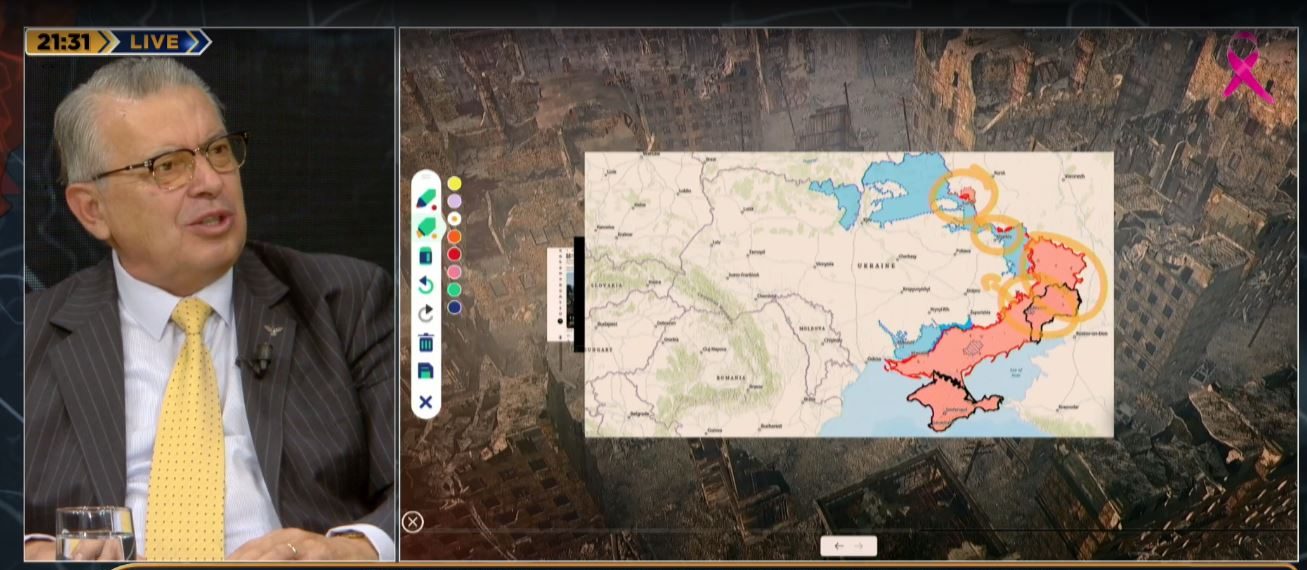The height and width of the screenshot is (570, 1307).
Task: Pick the orange color swatch
Action: coord(454,236)
